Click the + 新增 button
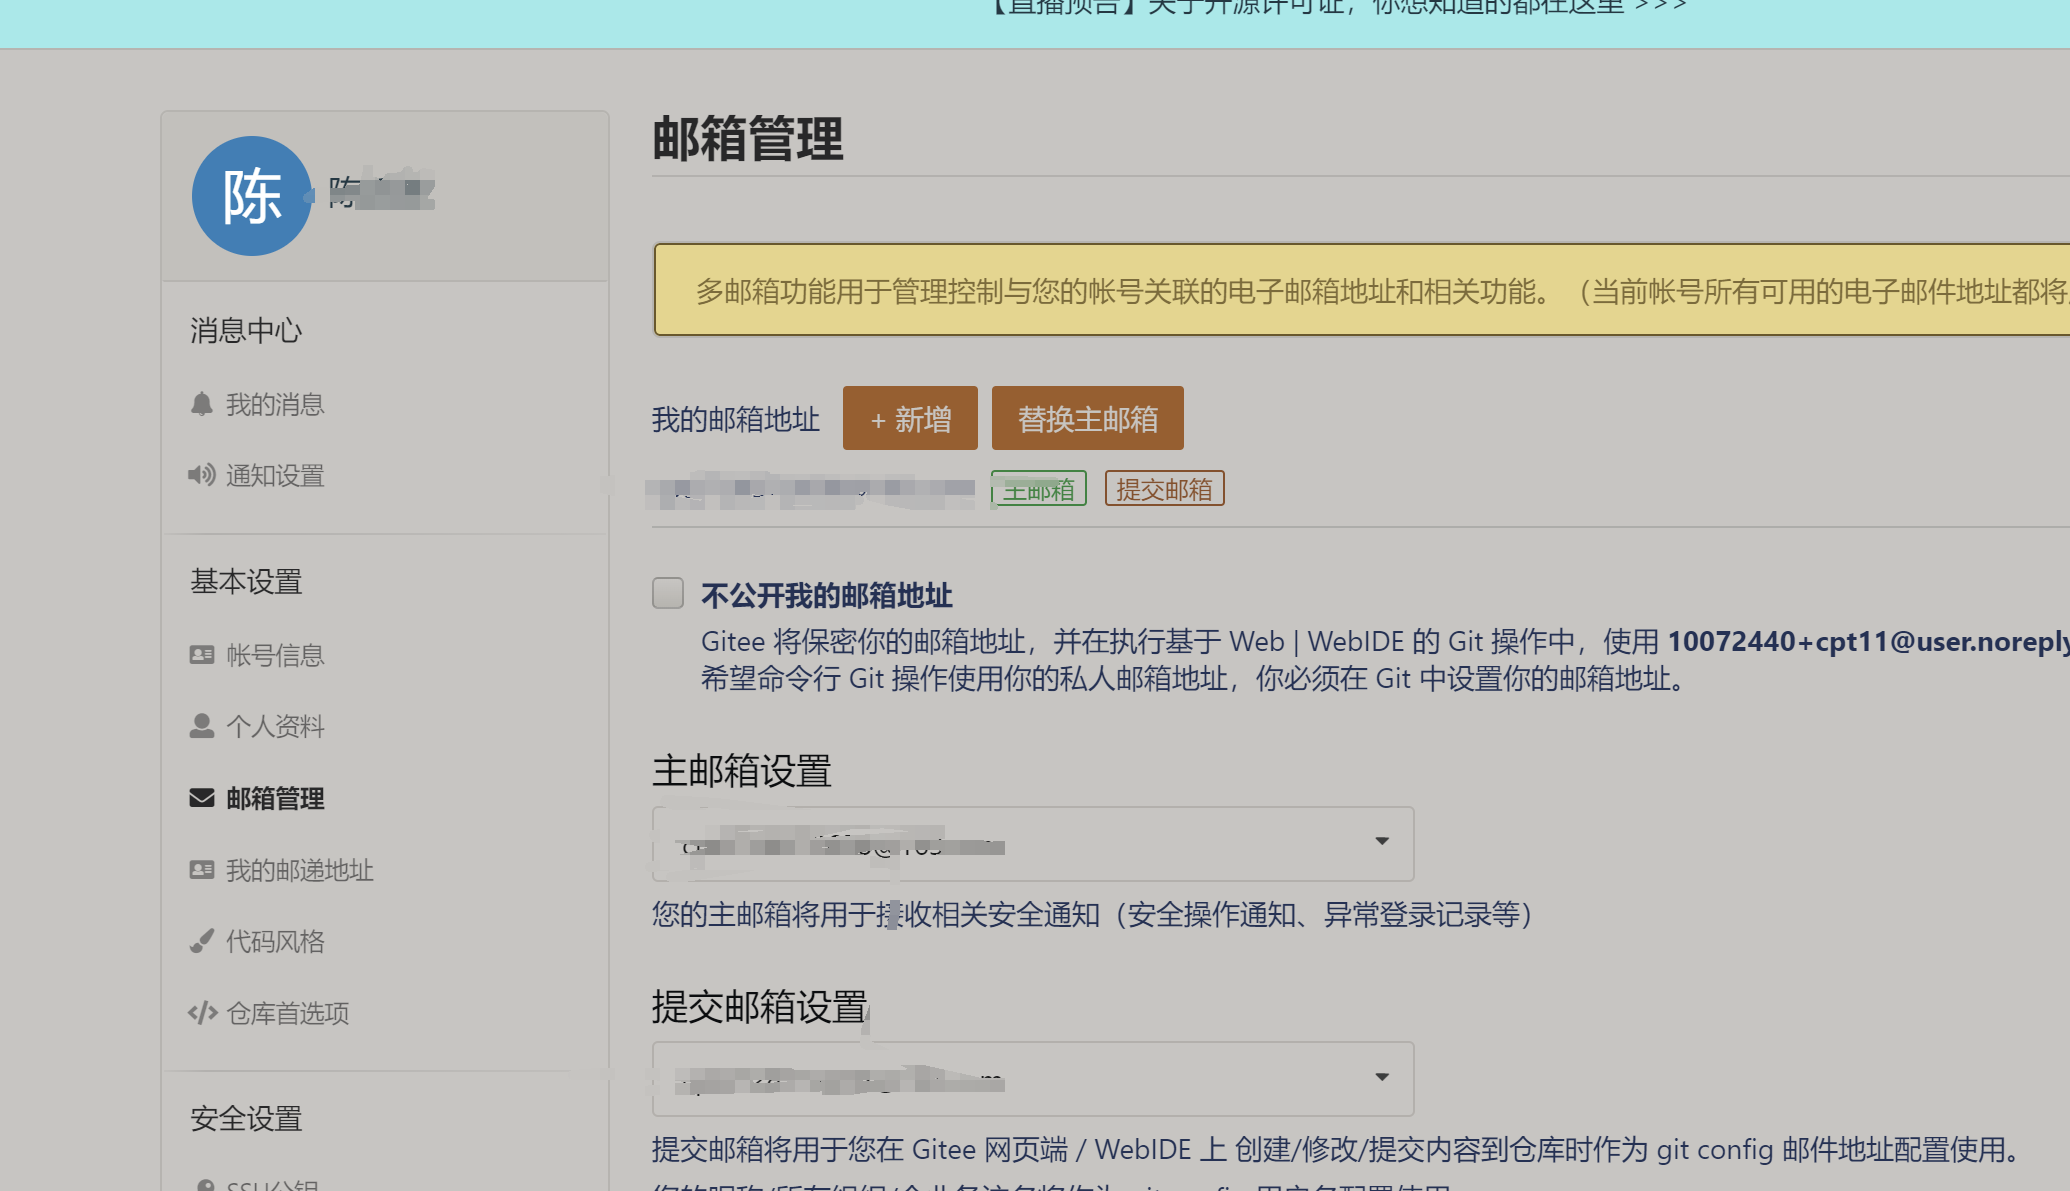 (910, 418)
